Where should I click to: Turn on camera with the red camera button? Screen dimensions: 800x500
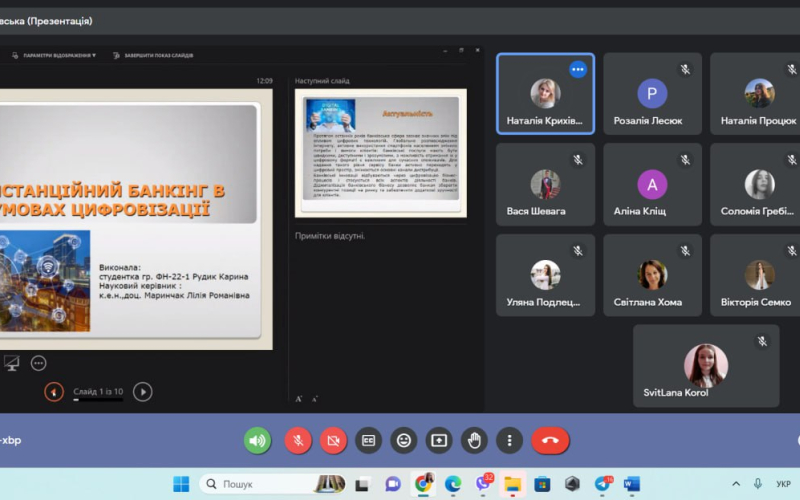pos(333,440)
